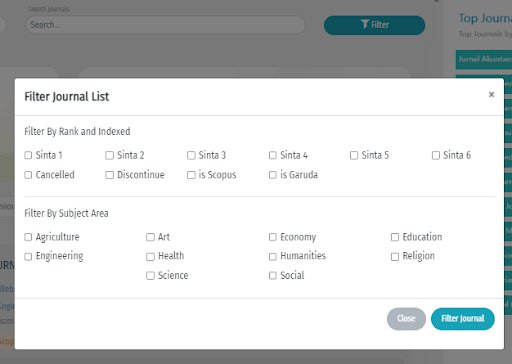The image size is (512, 364).
Task: Check the Health subject area
Action: 150,256
